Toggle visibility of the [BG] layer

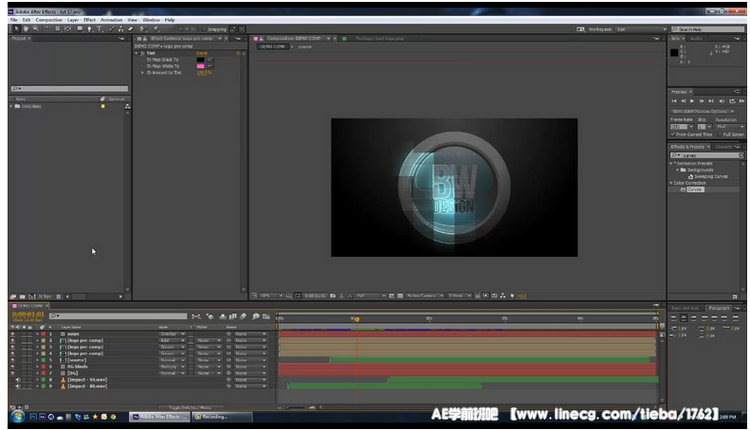coord(12,373)
